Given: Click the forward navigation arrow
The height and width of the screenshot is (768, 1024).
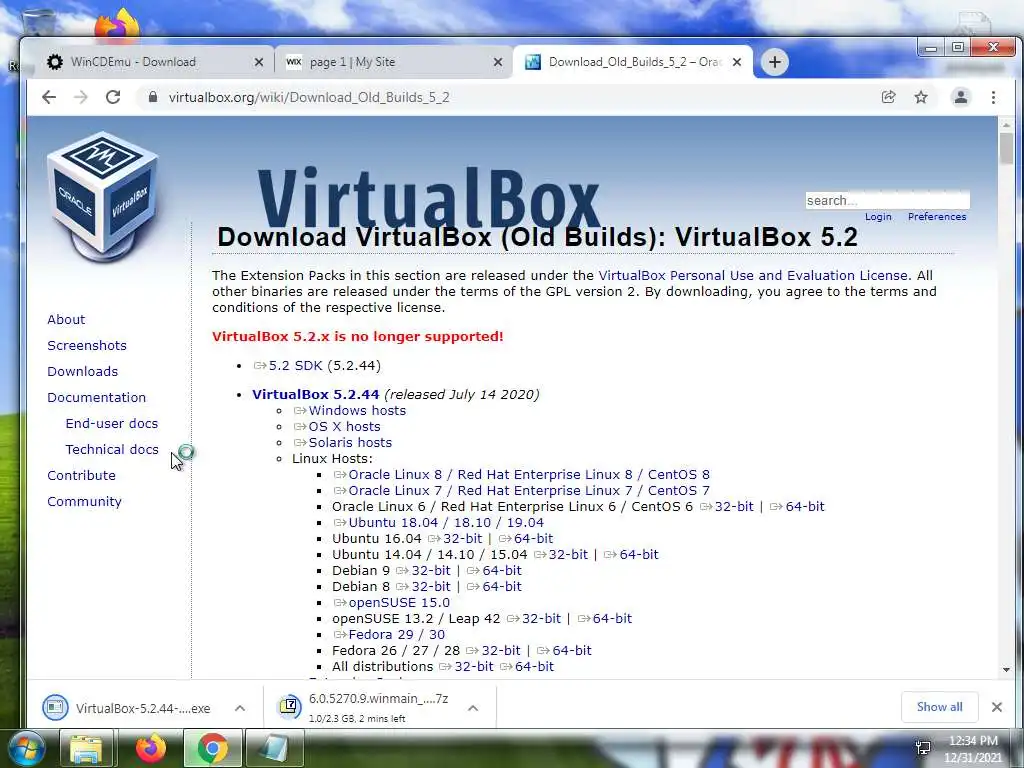Looking at the screenshot, I should (x=80, y=97).
